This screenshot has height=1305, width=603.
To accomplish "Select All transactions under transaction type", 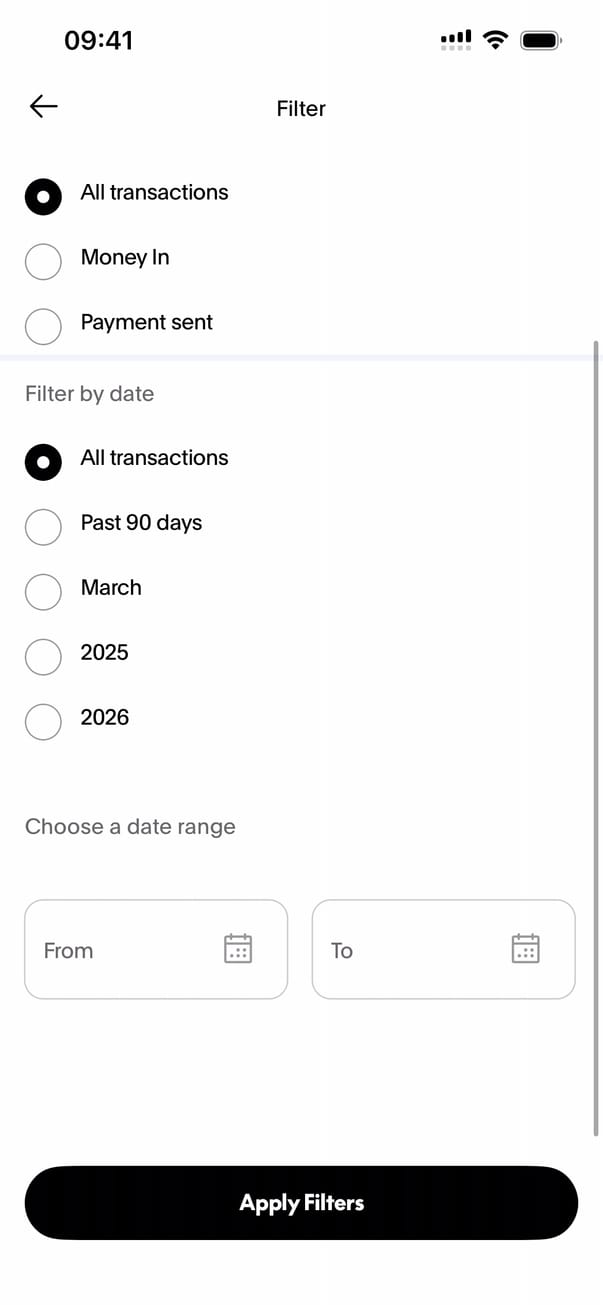I will coord(43,195).
